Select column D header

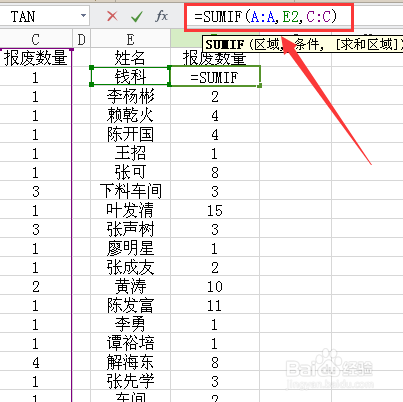pos(81,40)
